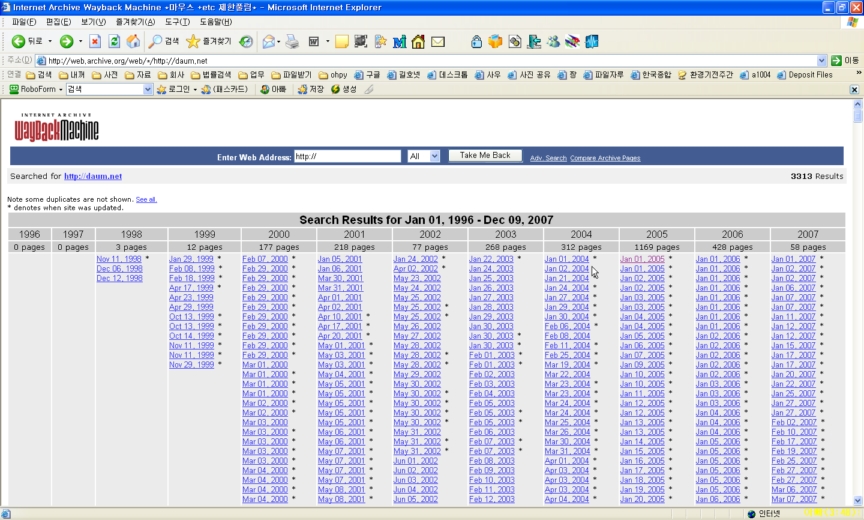Open the History clock icon
Viewport: 864px width, 520px height.
246,41
